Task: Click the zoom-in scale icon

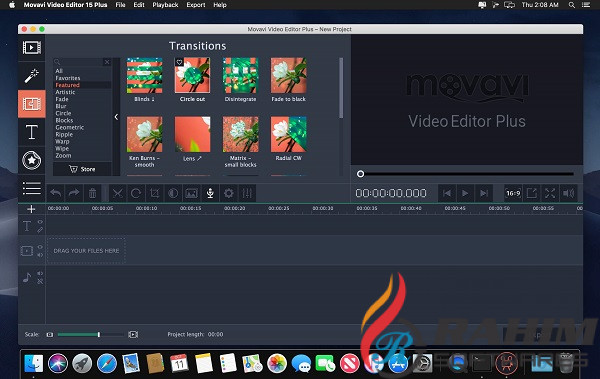Action: 133,335
